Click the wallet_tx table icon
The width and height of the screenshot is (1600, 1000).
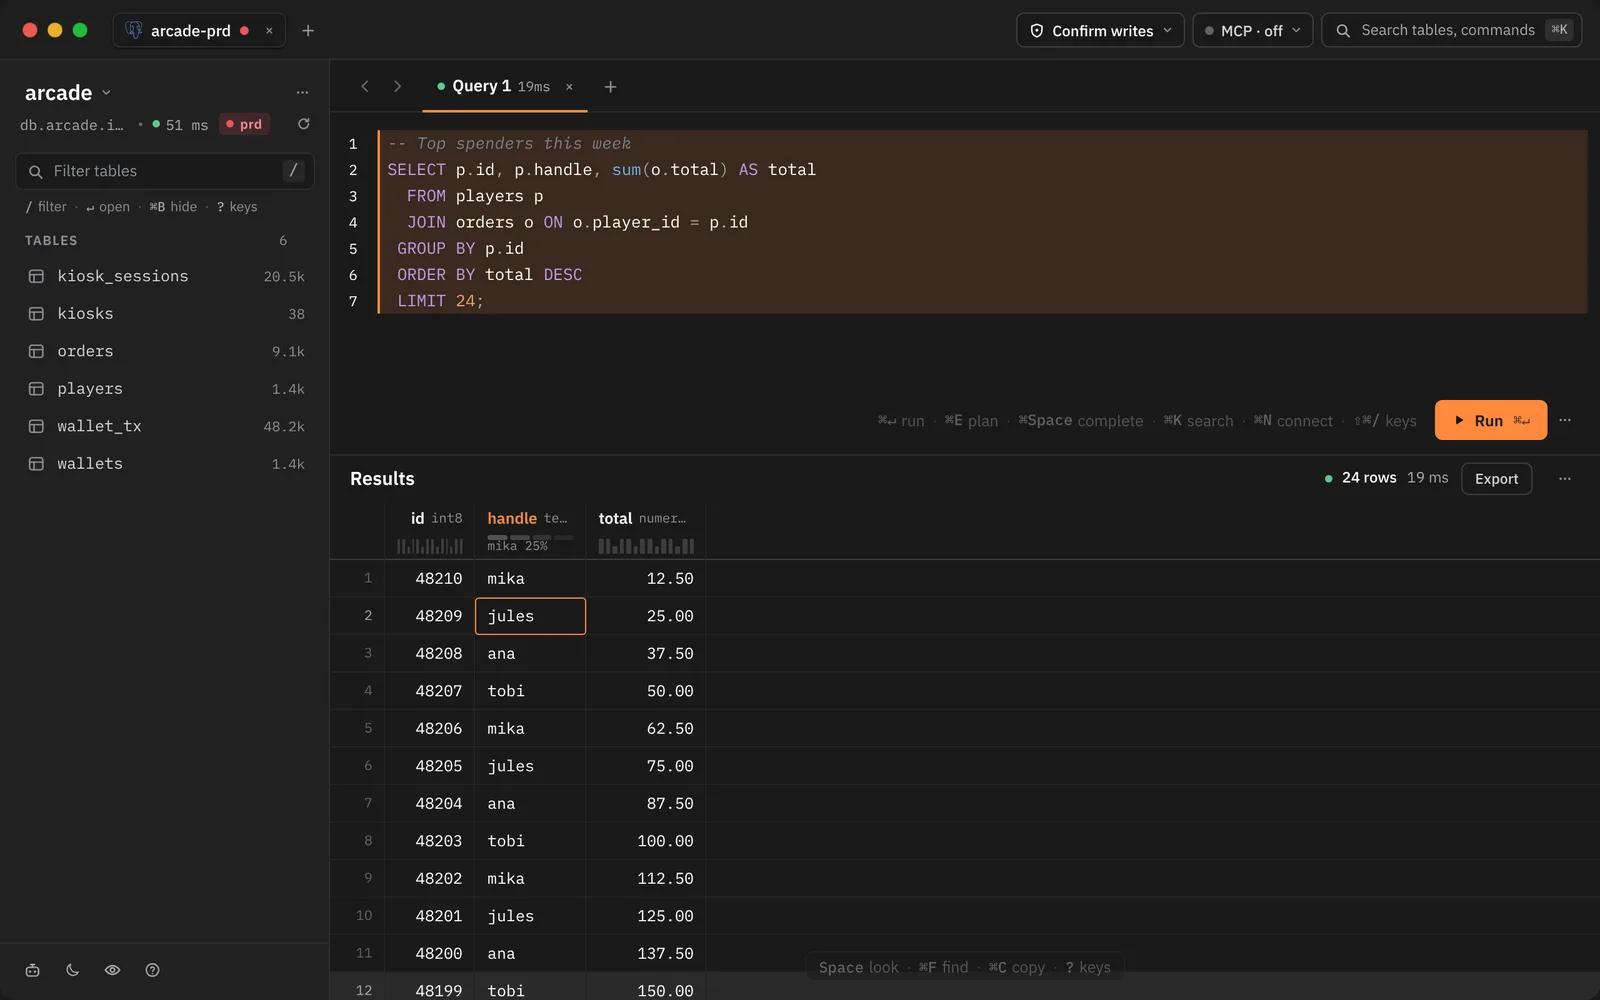point(36,426)
